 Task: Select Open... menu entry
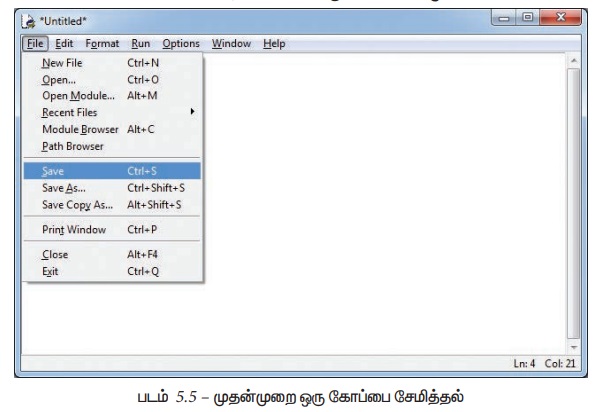click(59, 79)
